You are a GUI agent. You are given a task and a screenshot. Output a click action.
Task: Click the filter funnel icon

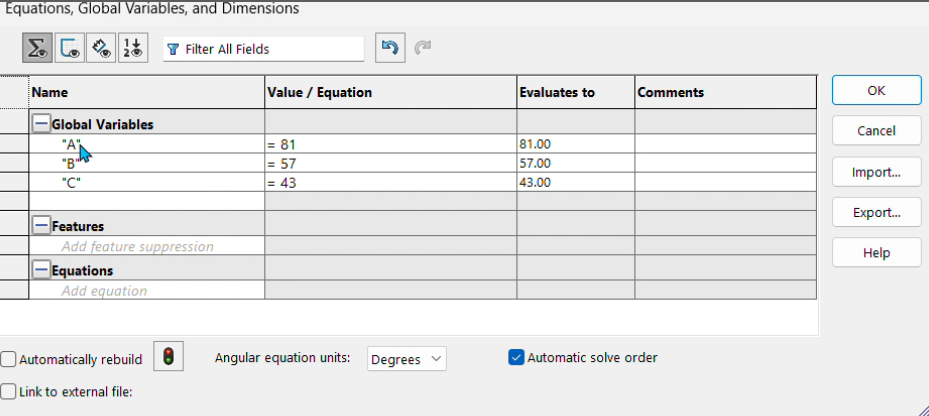[x=173, y=49]
